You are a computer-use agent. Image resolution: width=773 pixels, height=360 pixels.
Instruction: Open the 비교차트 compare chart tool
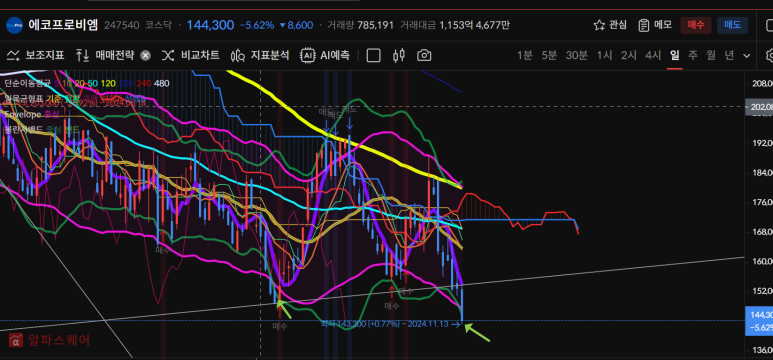[190, 55]
